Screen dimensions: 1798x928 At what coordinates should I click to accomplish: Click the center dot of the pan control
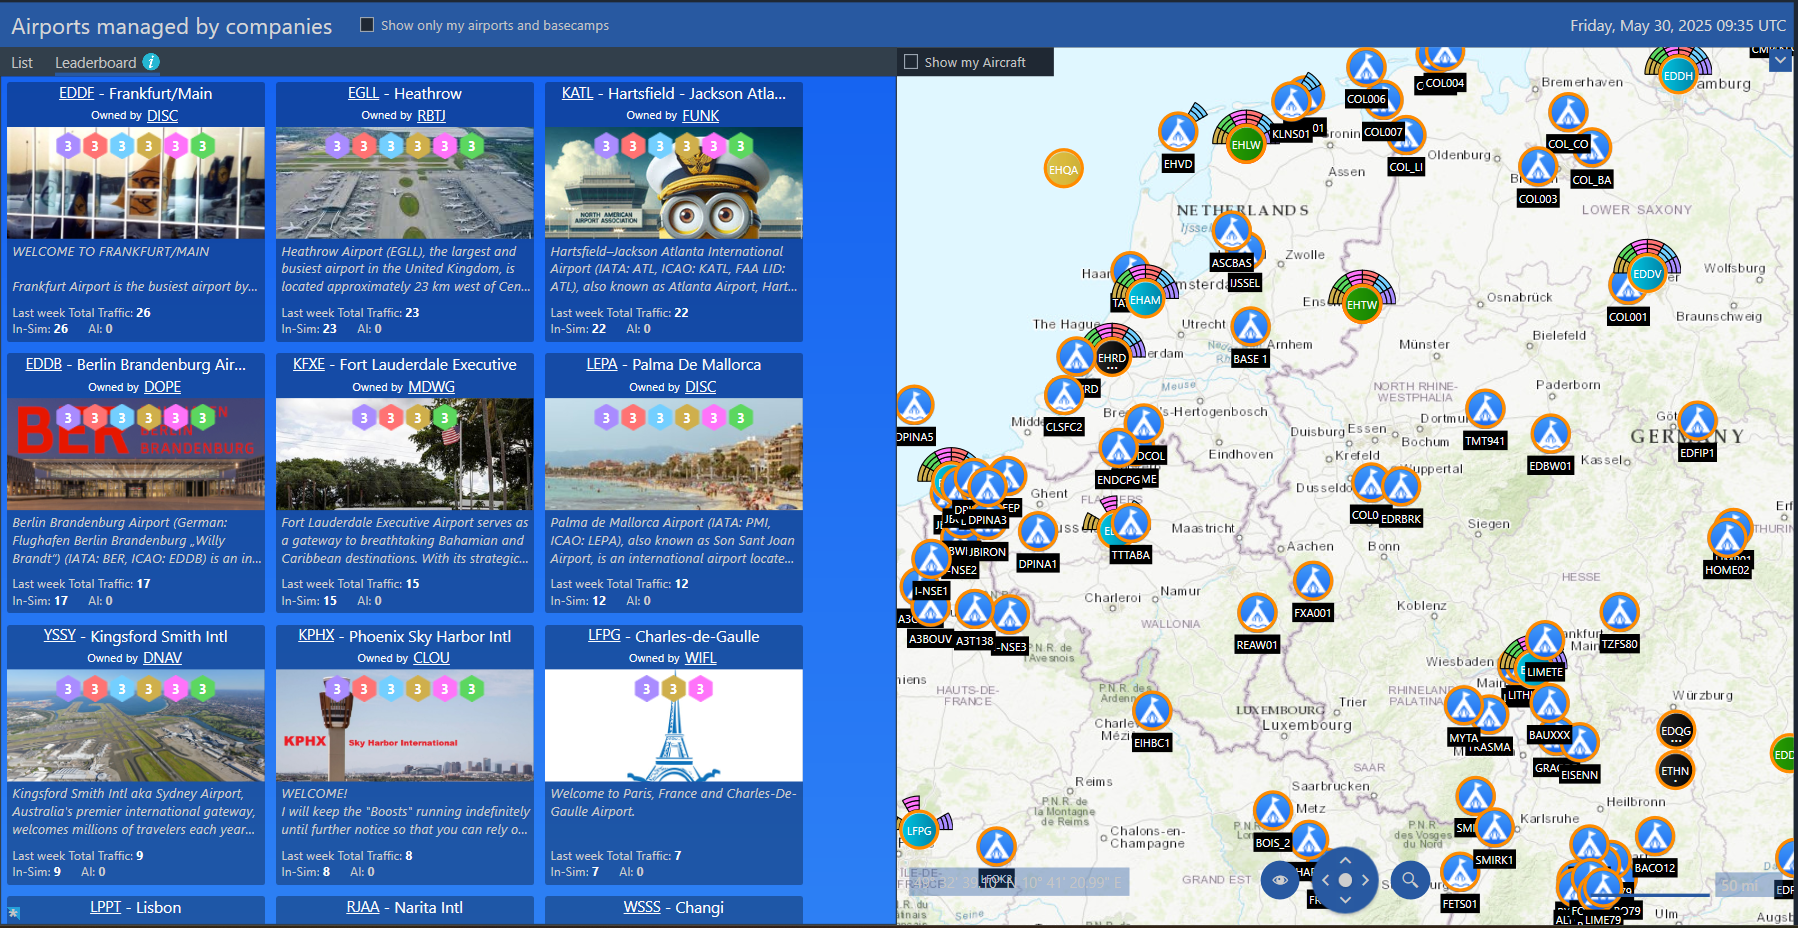pos(1345,880)
